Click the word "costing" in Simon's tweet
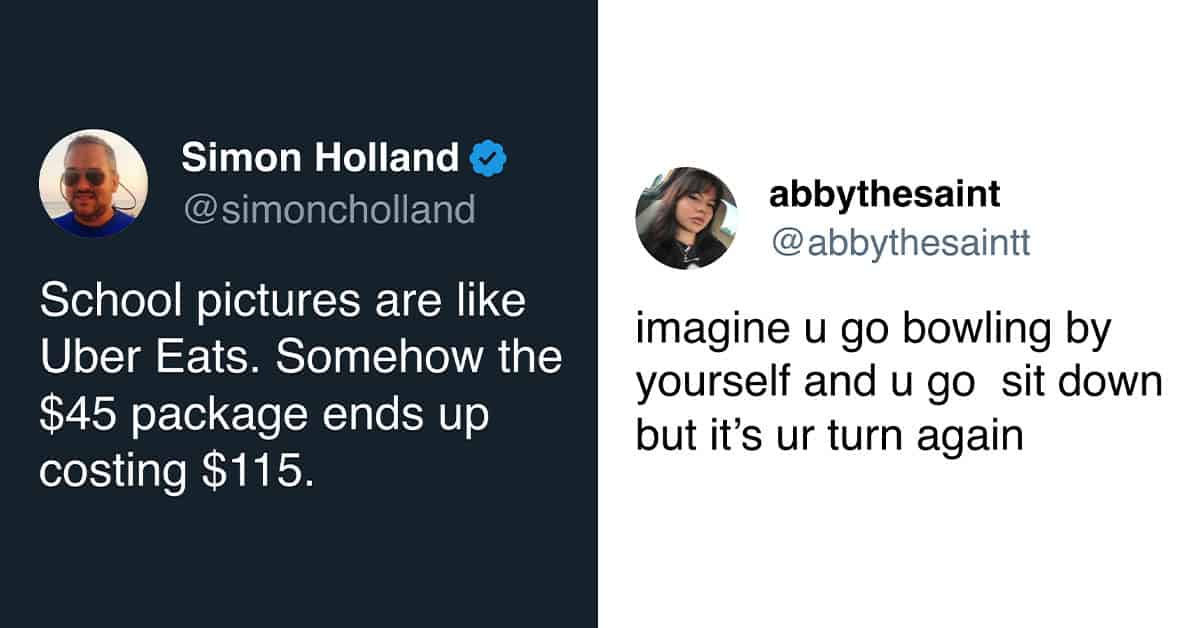This screenshot has width=1200, height=628. 115,474
